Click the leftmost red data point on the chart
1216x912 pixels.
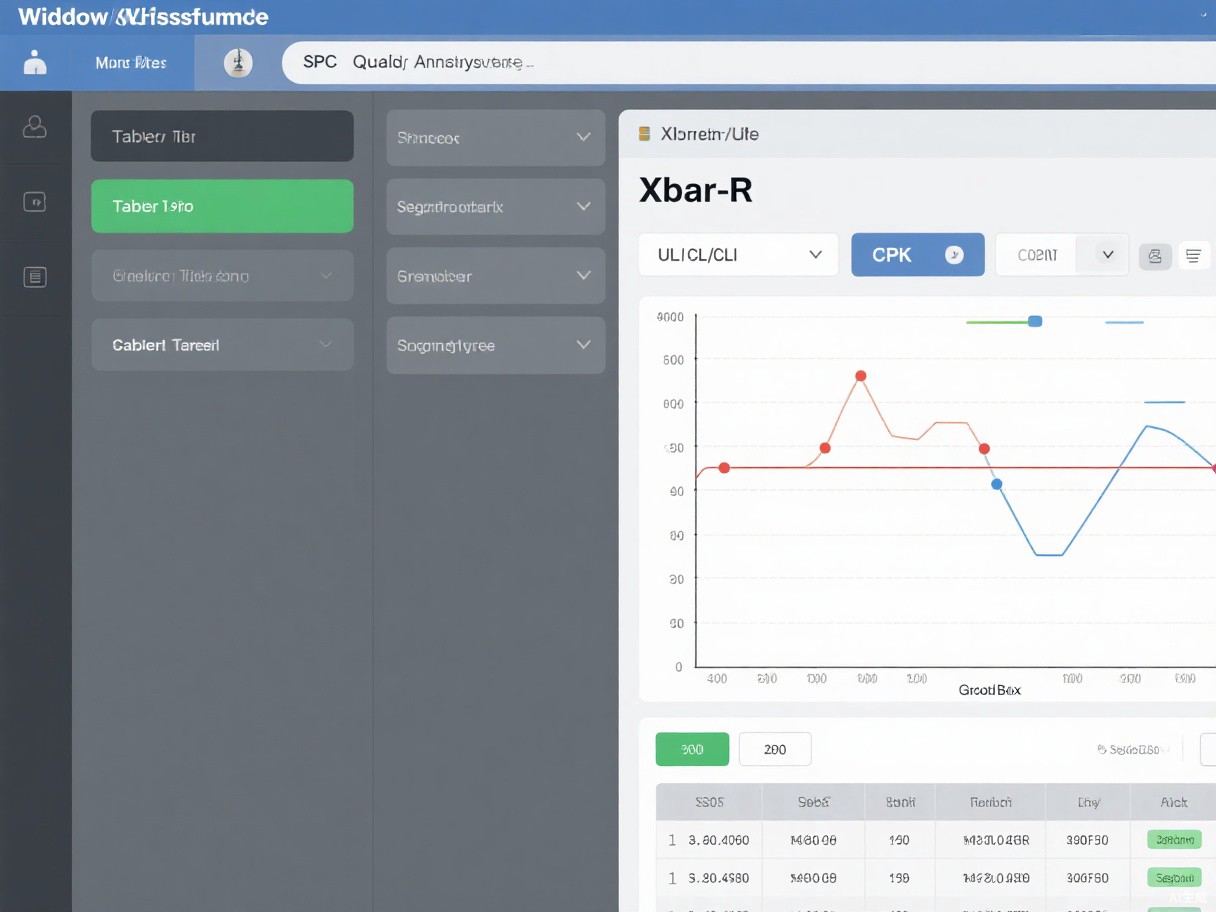724,468
